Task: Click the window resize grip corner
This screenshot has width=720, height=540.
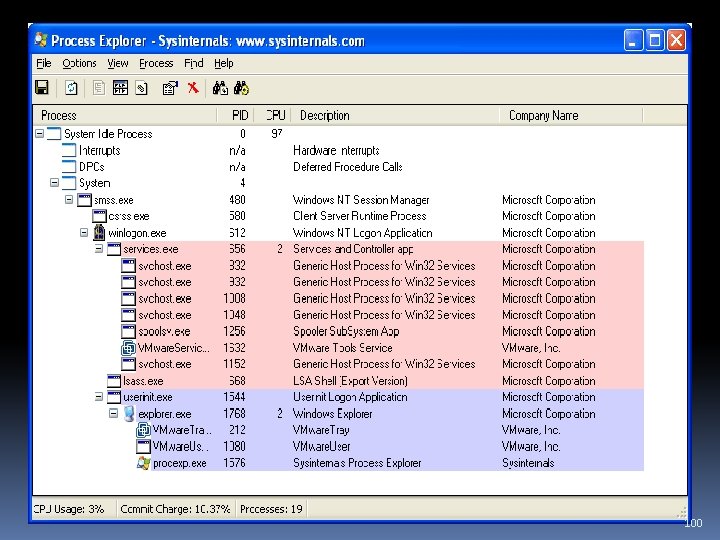Action: [682, 513]
